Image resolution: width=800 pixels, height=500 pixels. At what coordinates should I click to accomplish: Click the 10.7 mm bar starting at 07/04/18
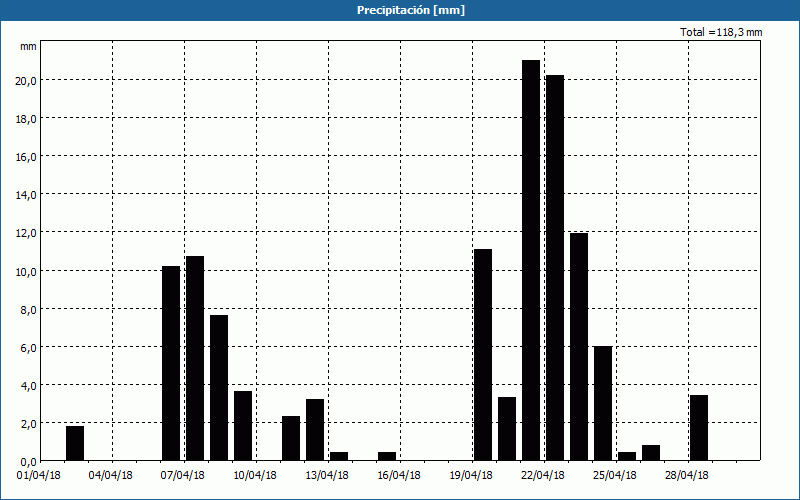coord(195,358)
